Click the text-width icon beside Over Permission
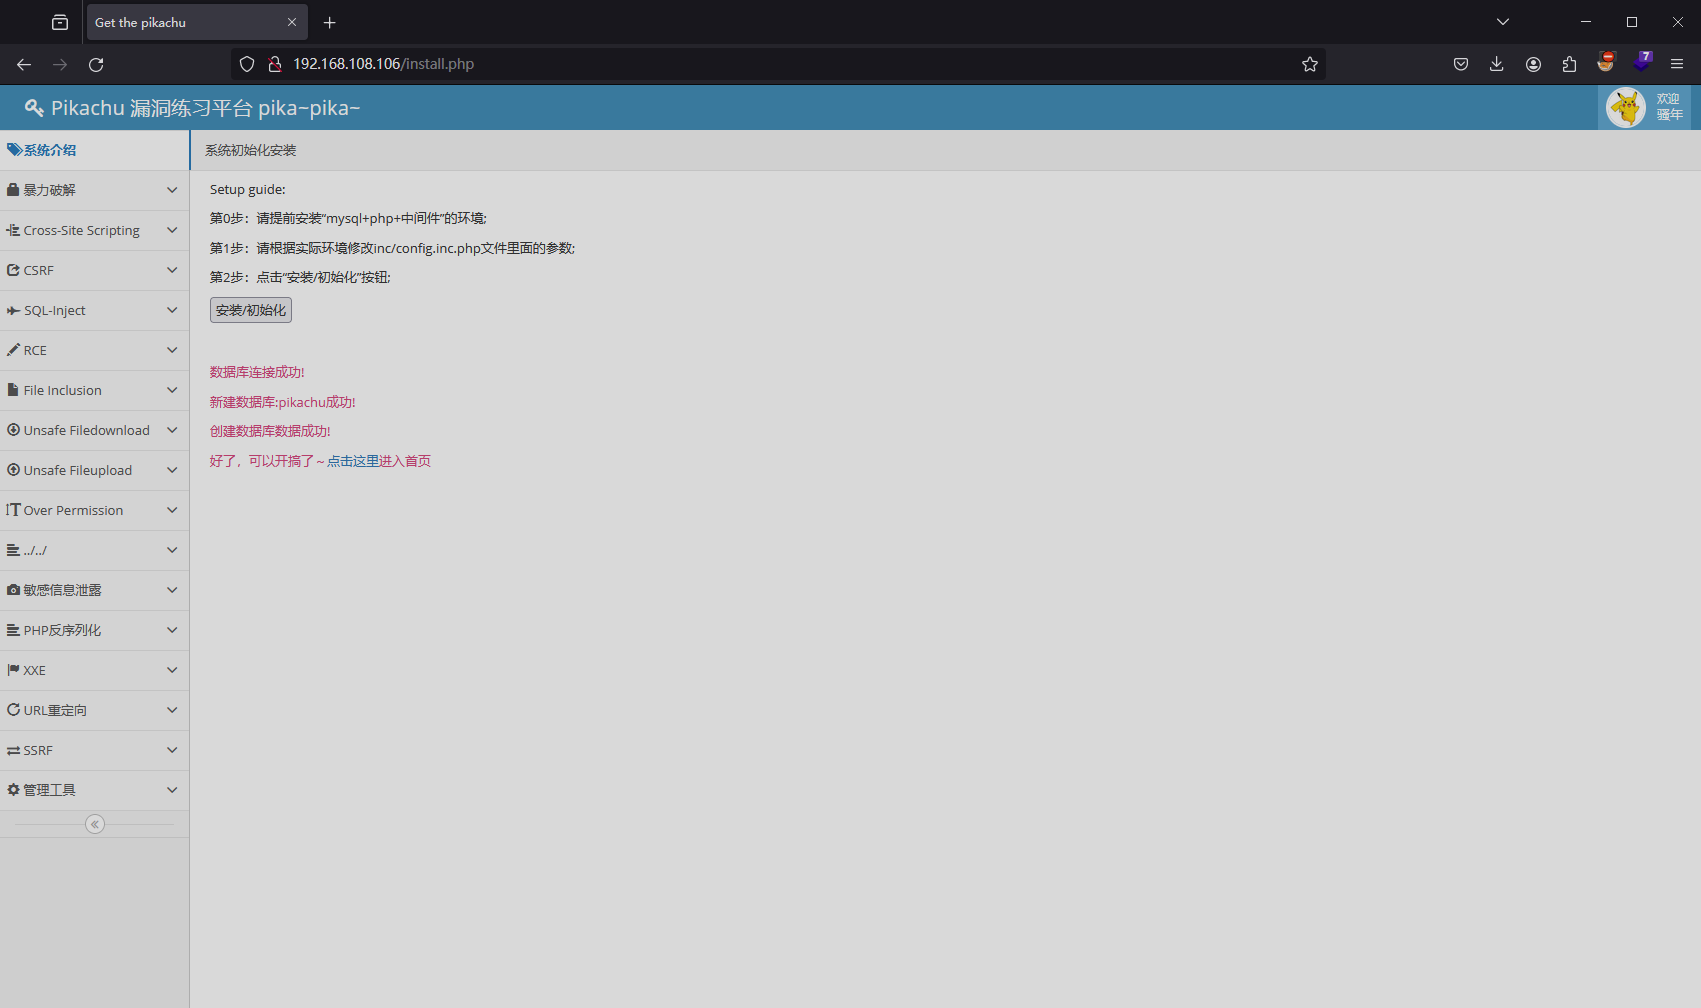This screenshot has width=1701, height=1008. click(x=13, y=510)
